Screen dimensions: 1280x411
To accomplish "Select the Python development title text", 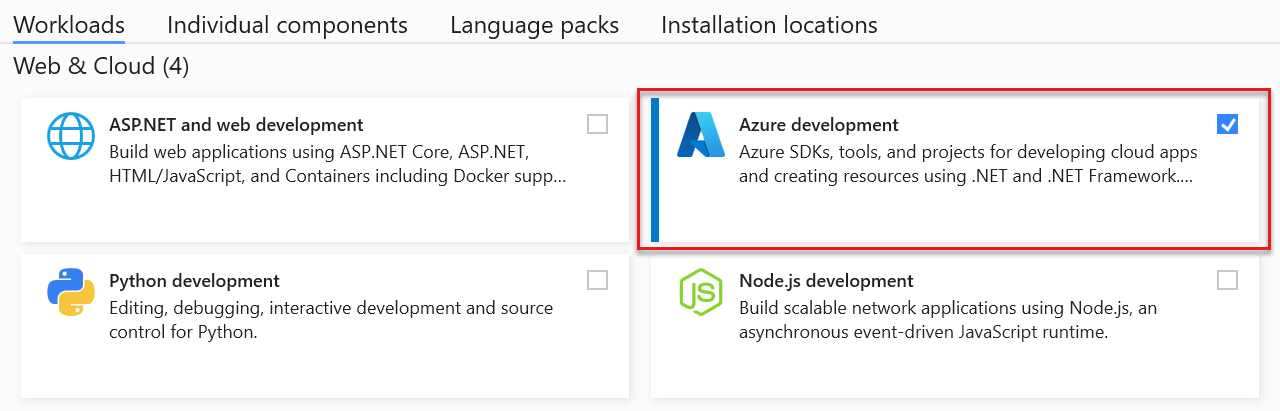I will (194, 281).
